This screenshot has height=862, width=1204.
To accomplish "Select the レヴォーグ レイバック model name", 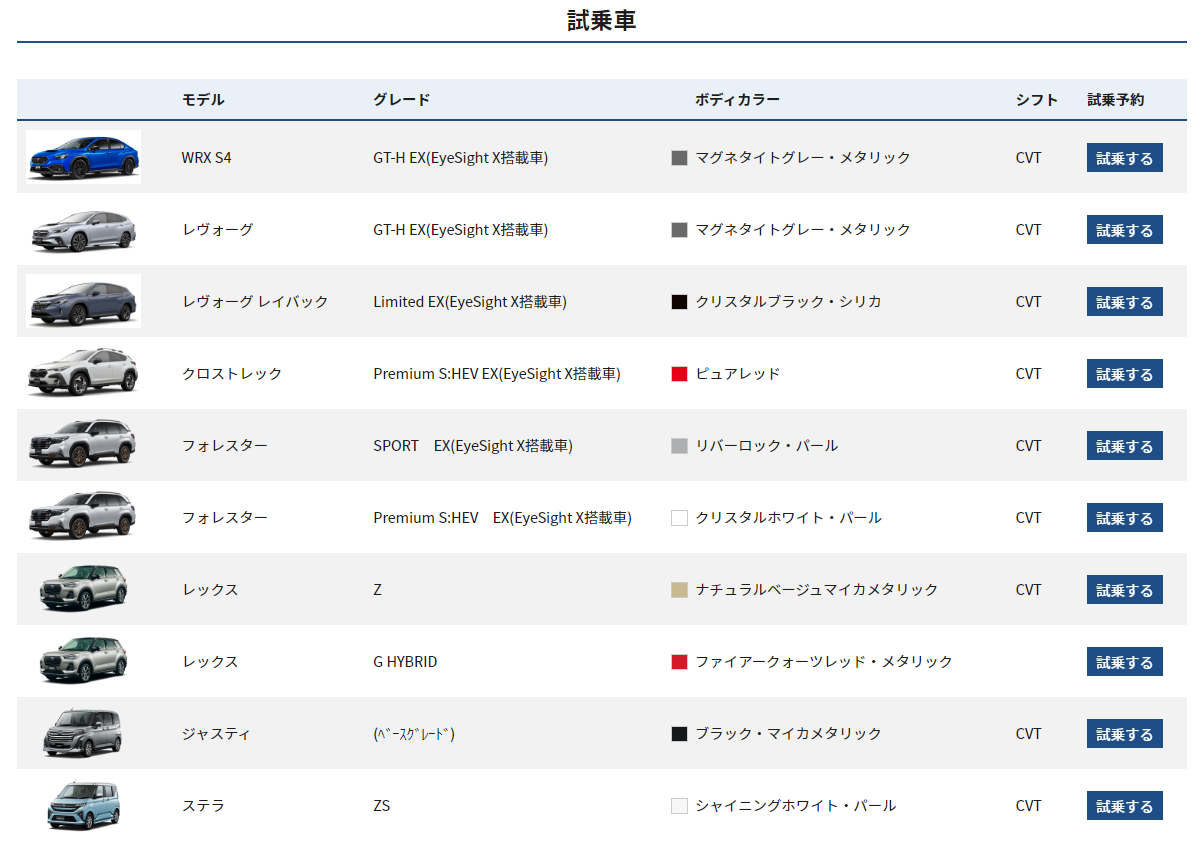I will pos(255,302).
